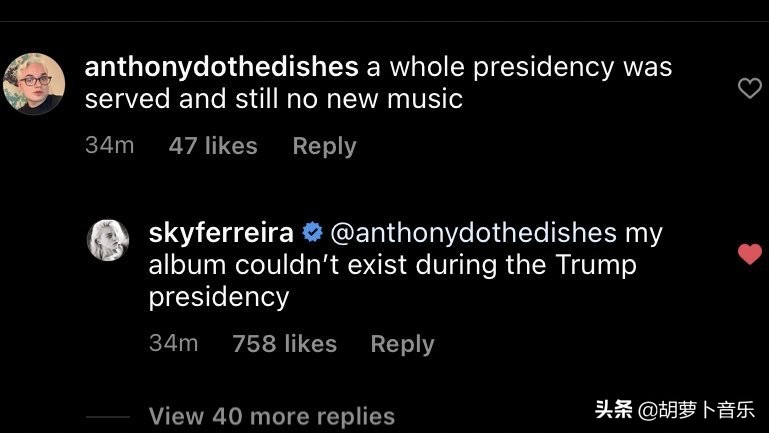The image size is (769, 433).
Task: Reply to skyferreira's comment
Action: [402, 344]
